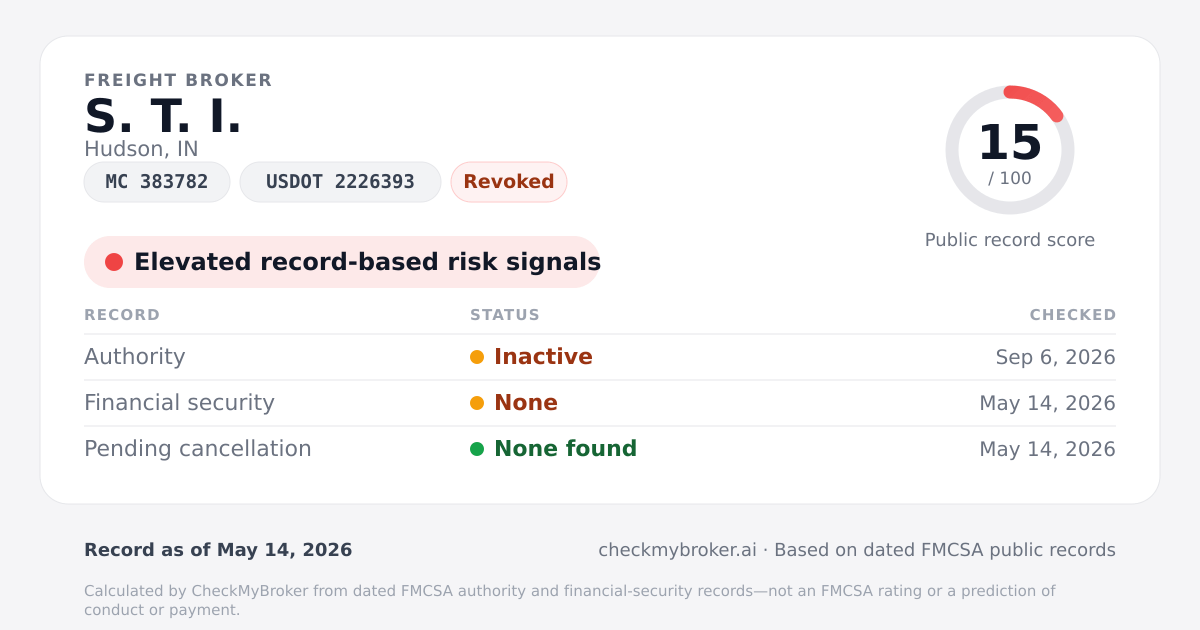Select the Pending cancellation record row
The image size is (1200, 630).
(600, 449)
